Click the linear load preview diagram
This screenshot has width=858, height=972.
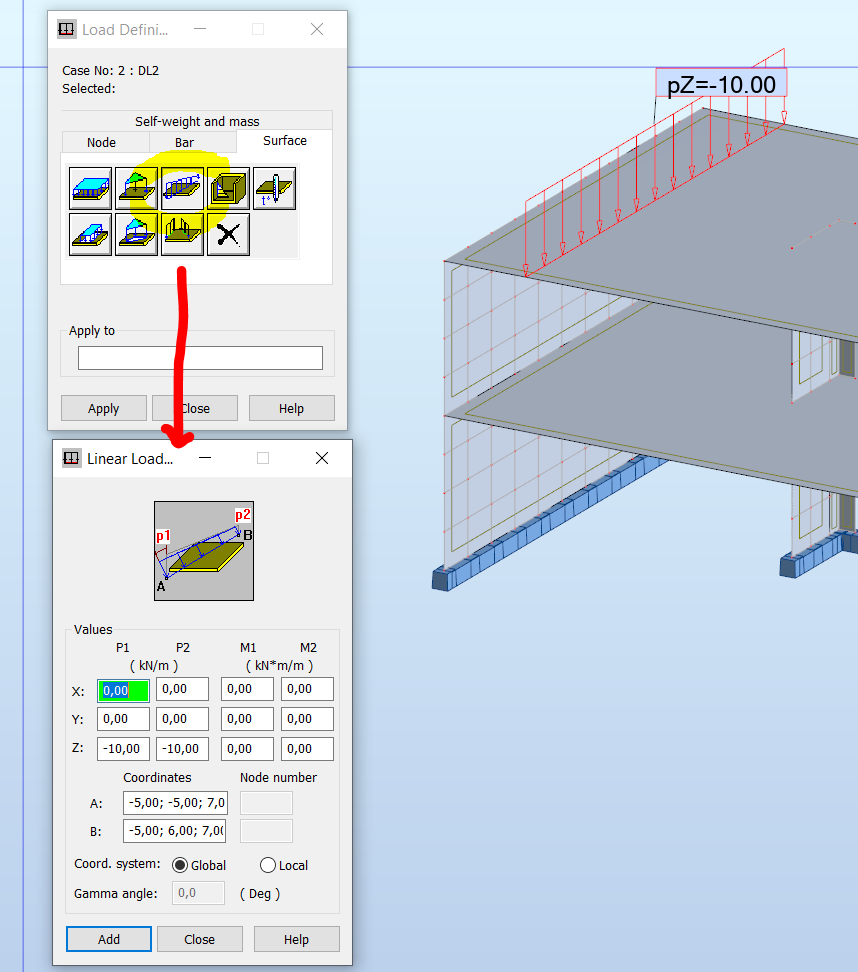click(x=203, y=550)
